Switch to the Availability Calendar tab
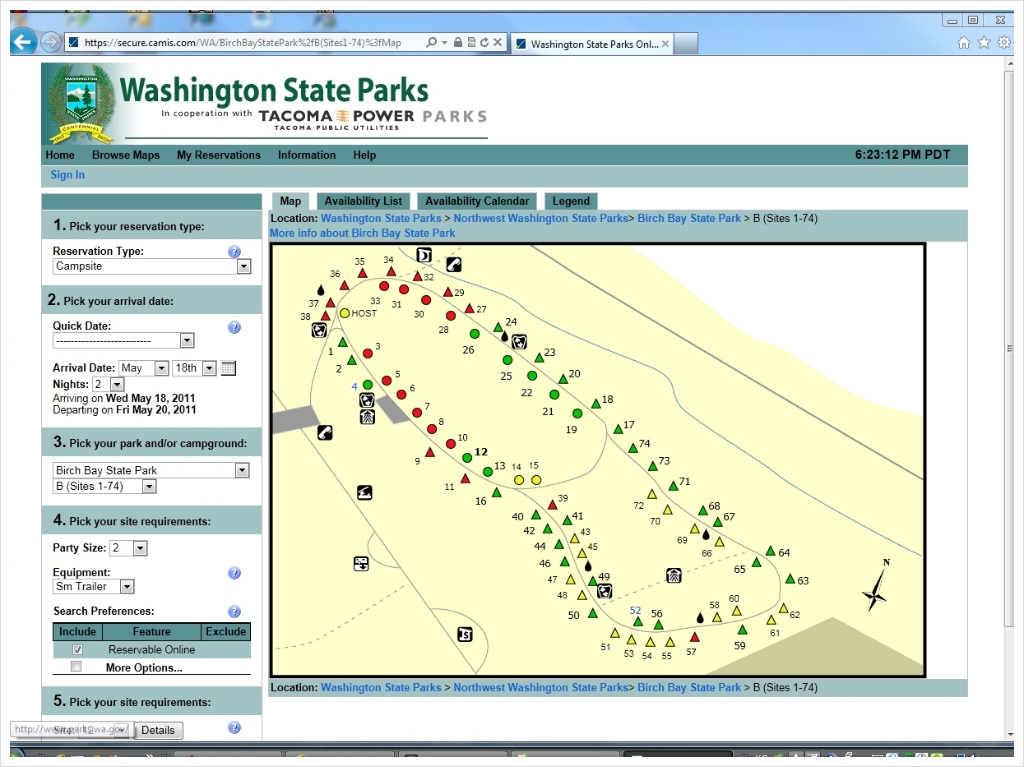1024x767 pixels. [x=477, y=201]
